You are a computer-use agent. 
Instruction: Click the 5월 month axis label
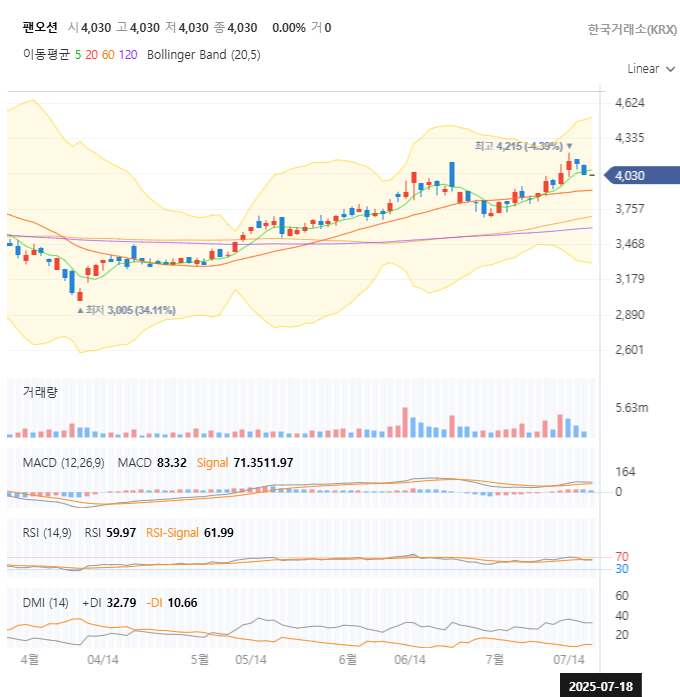[200, 659]
